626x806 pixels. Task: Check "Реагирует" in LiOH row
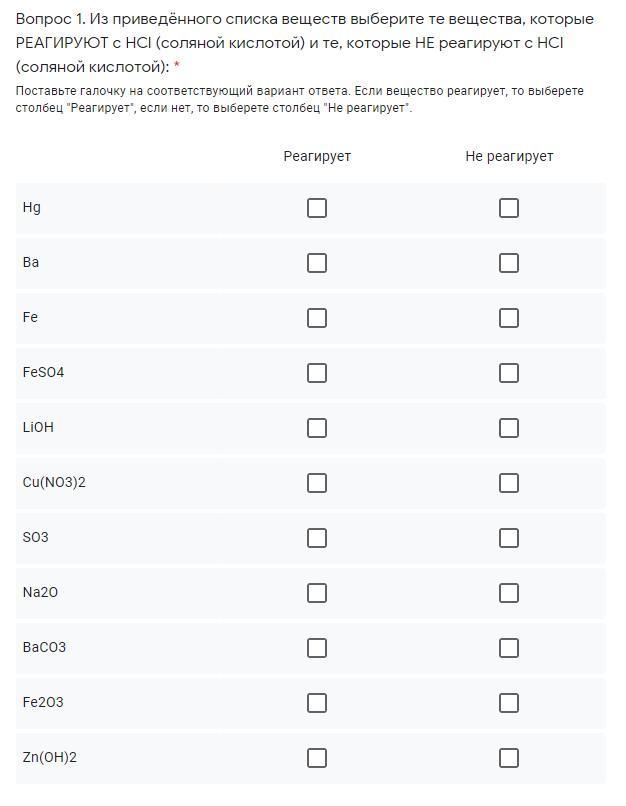click(317, 428)
